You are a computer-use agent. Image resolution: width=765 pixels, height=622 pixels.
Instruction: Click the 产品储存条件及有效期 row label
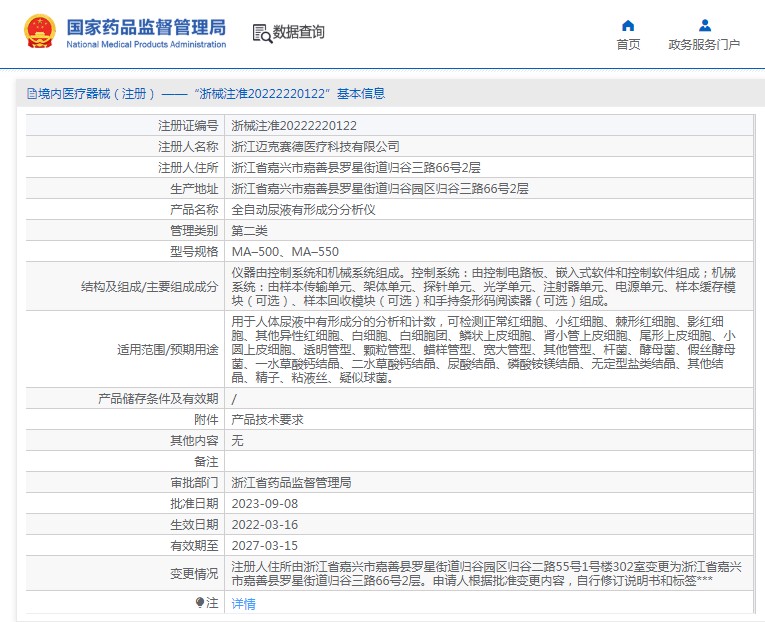158,399
